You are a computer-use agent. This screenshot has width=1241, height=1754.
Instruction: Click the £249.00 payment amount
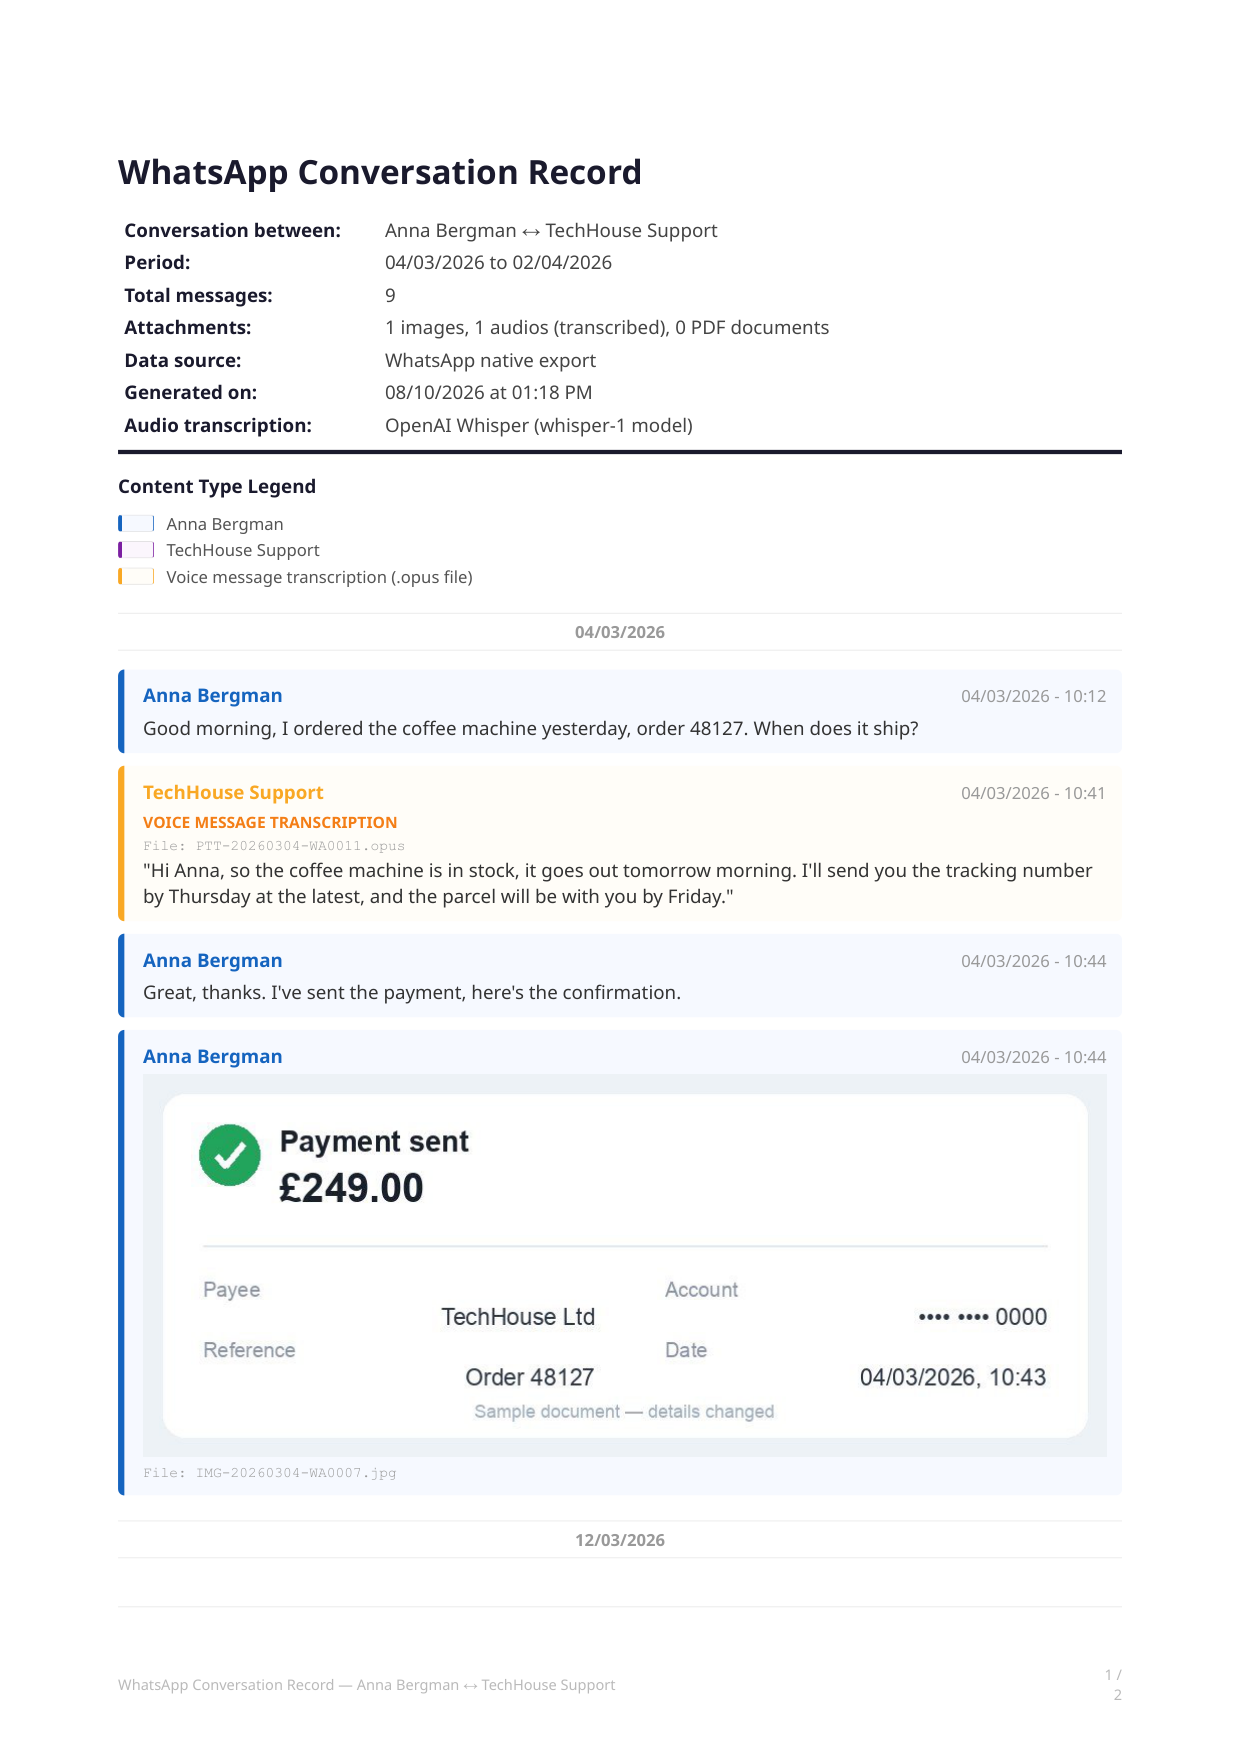[351, 1188]
